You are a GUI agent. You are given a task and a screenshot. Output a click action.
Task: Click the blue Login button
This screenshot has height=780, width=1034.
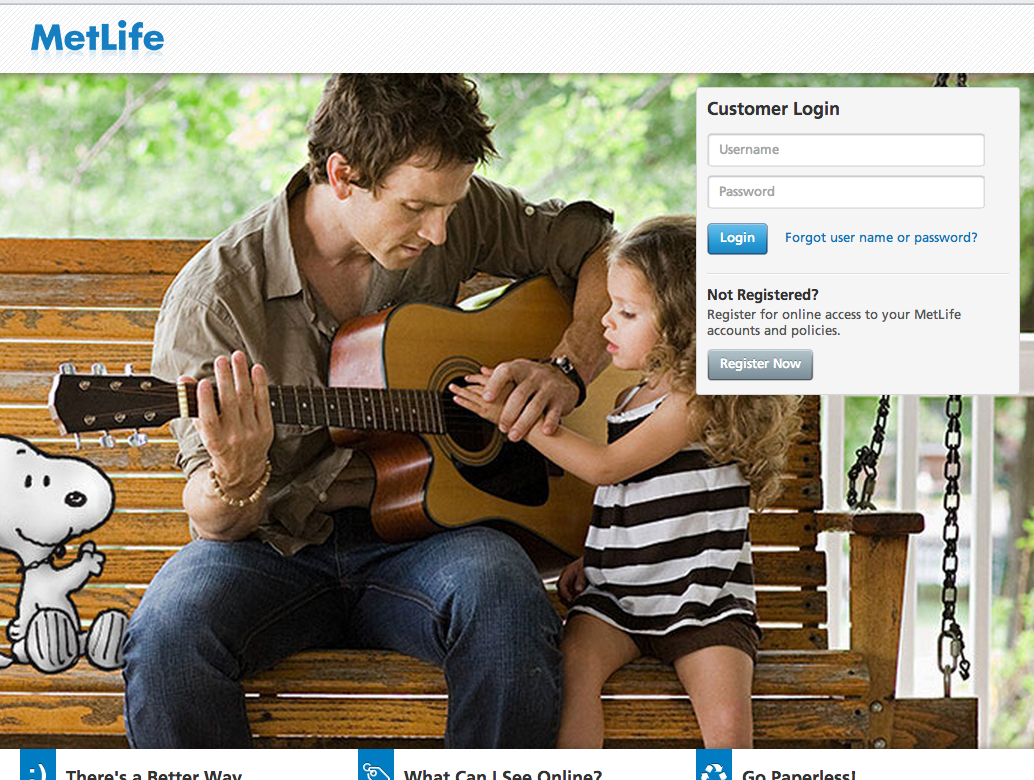[737, 238]
